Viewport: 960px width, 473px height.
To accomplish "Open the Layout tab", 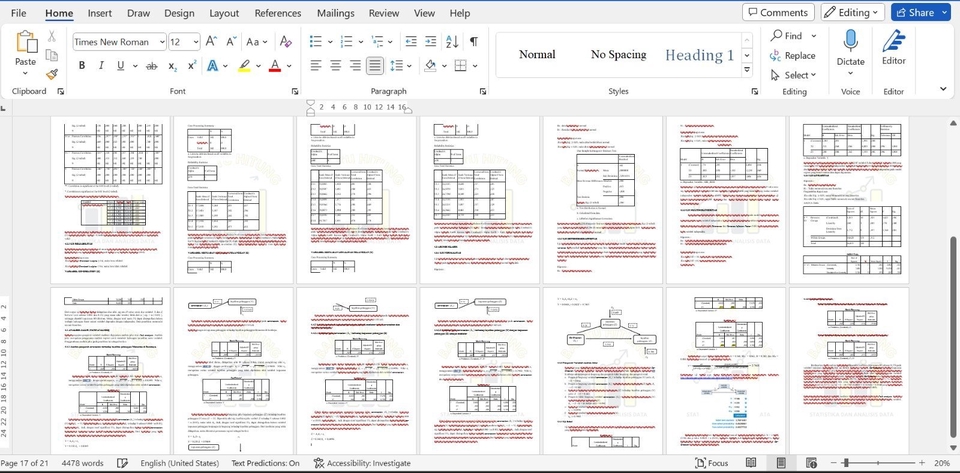I will click(x=224, y=13).
